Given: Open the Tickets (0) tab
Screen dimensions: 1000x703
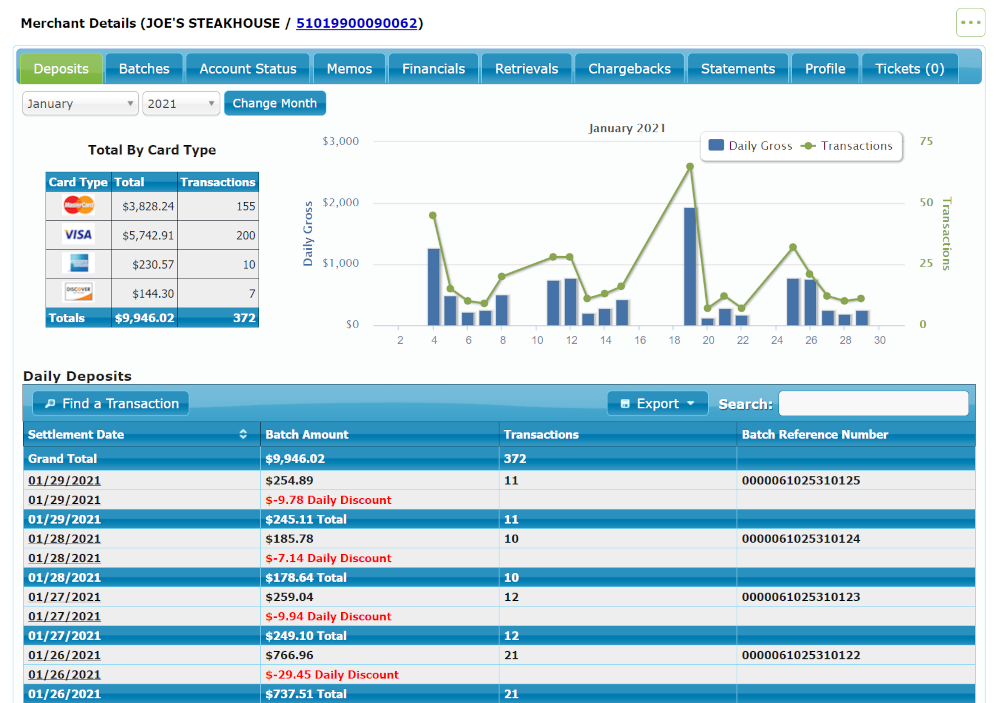Looking at the screenshot, I should 909,68.
